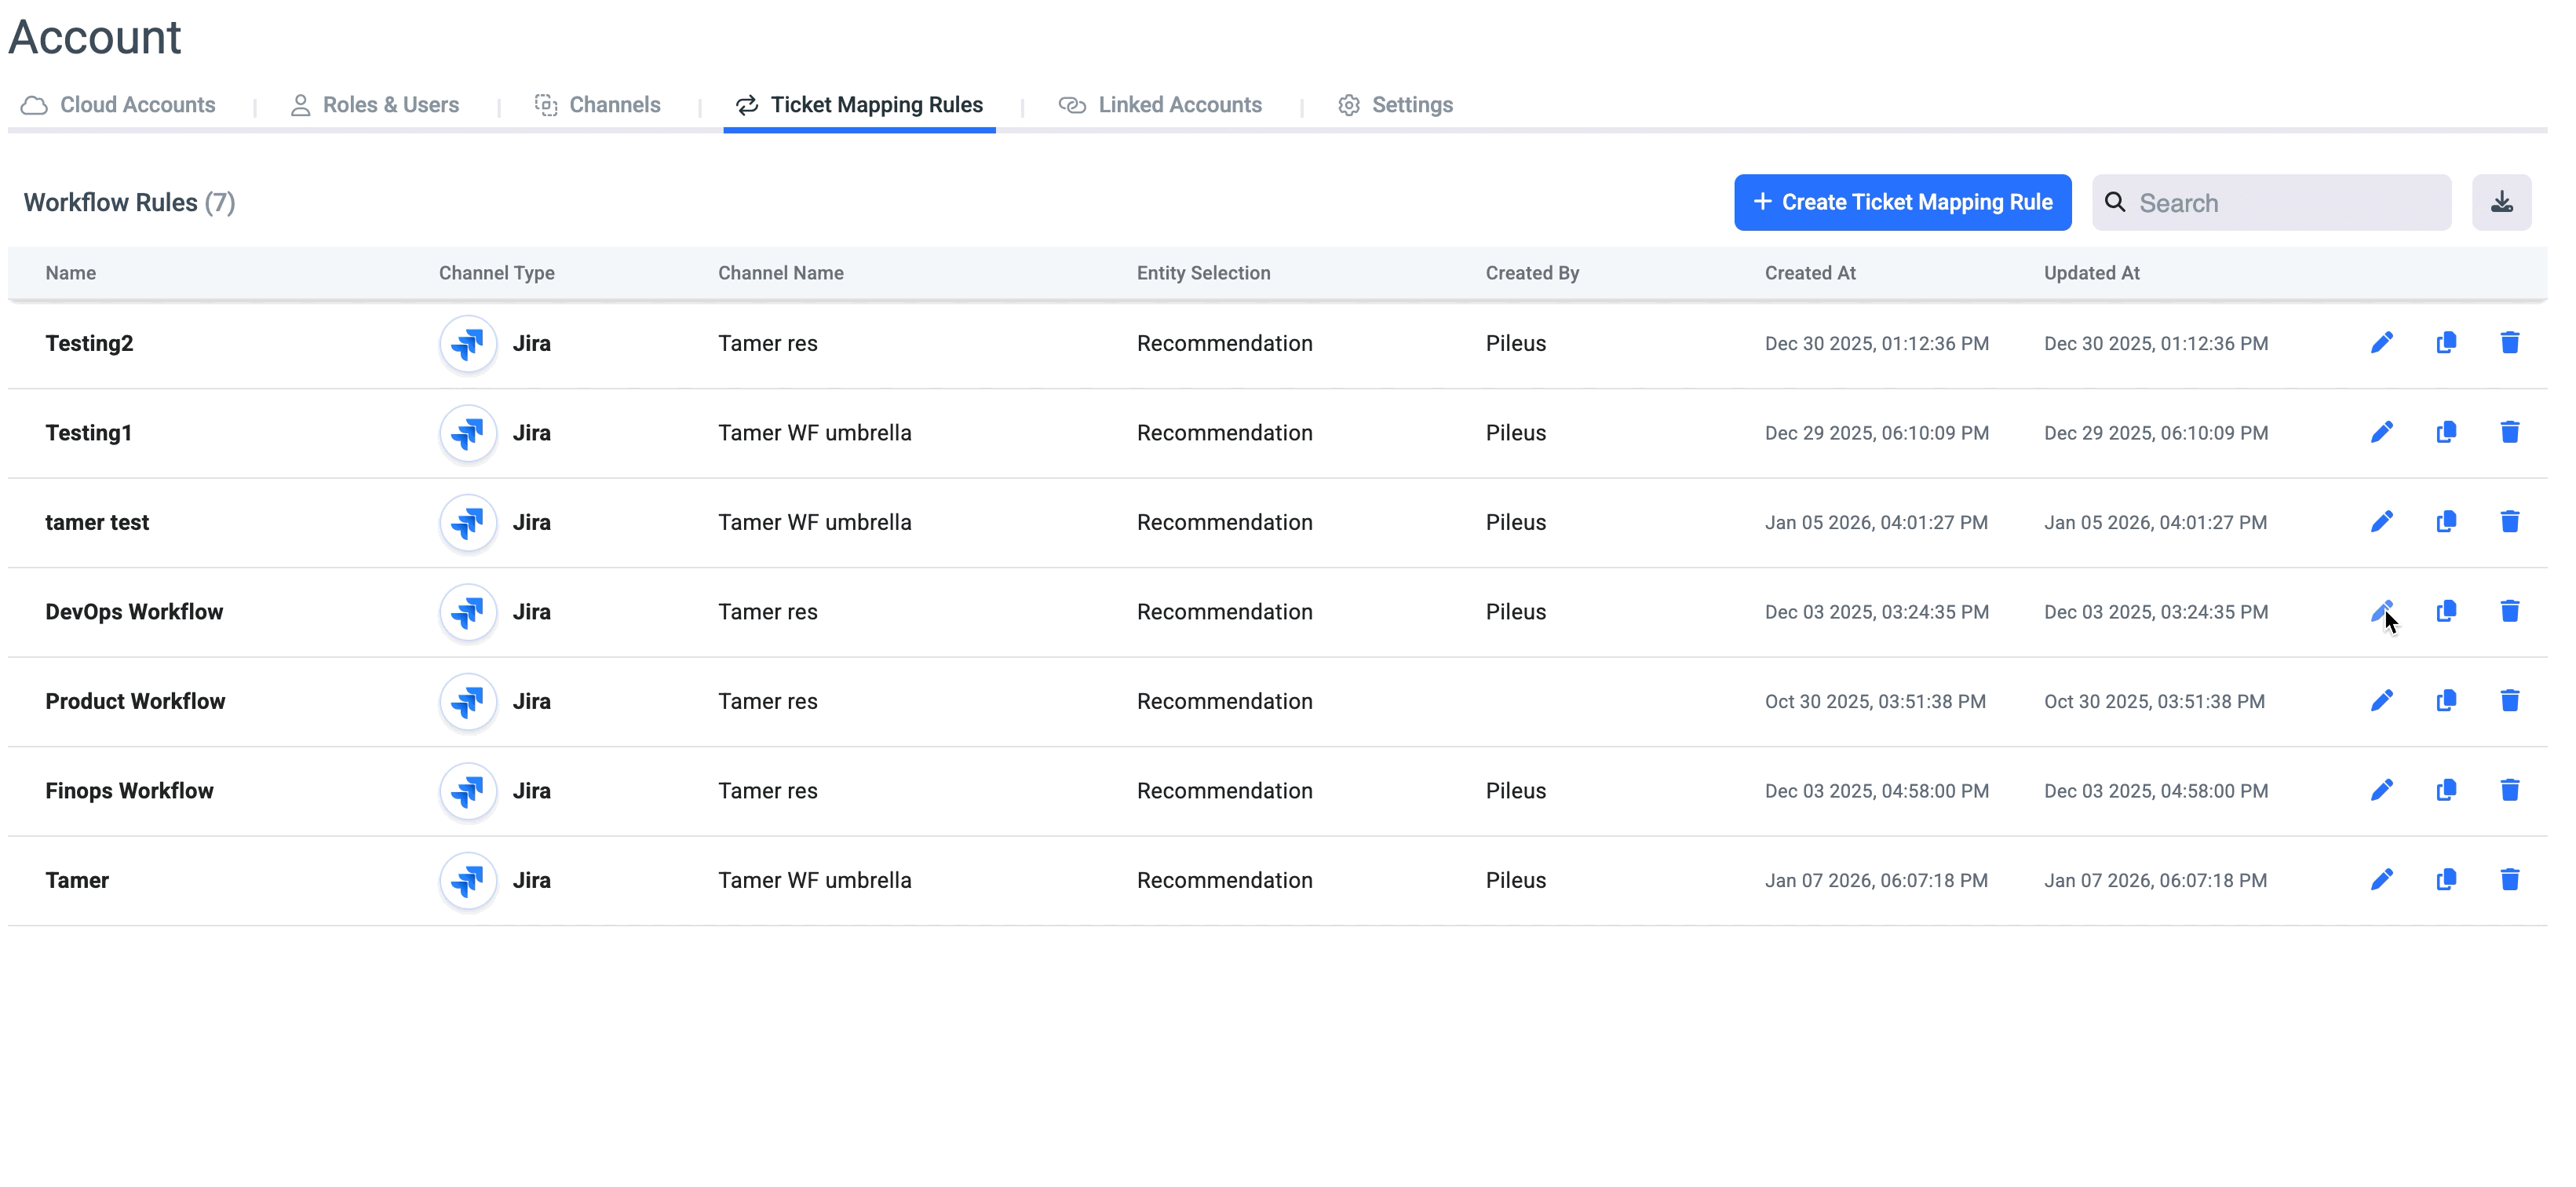Delete the Product Workflow rule
The width and height of the screenshot is (2576, 1187).
tap(2509, 701)
